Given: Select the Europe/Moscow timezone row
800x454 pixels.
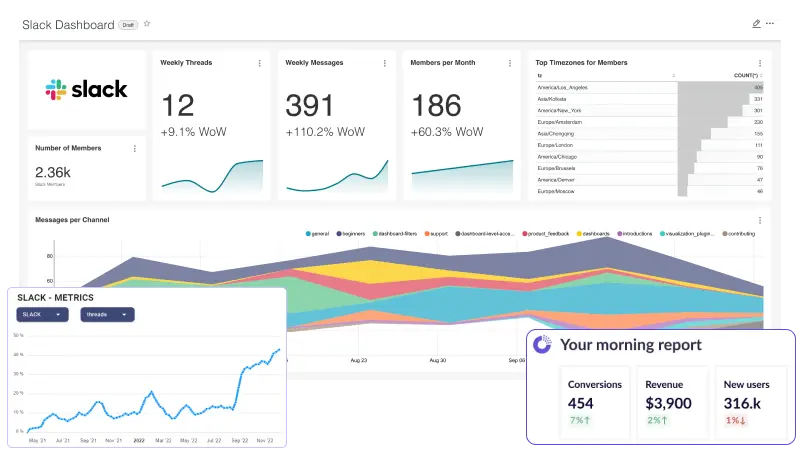Looking at the screenshot, I should coord(650,192).
